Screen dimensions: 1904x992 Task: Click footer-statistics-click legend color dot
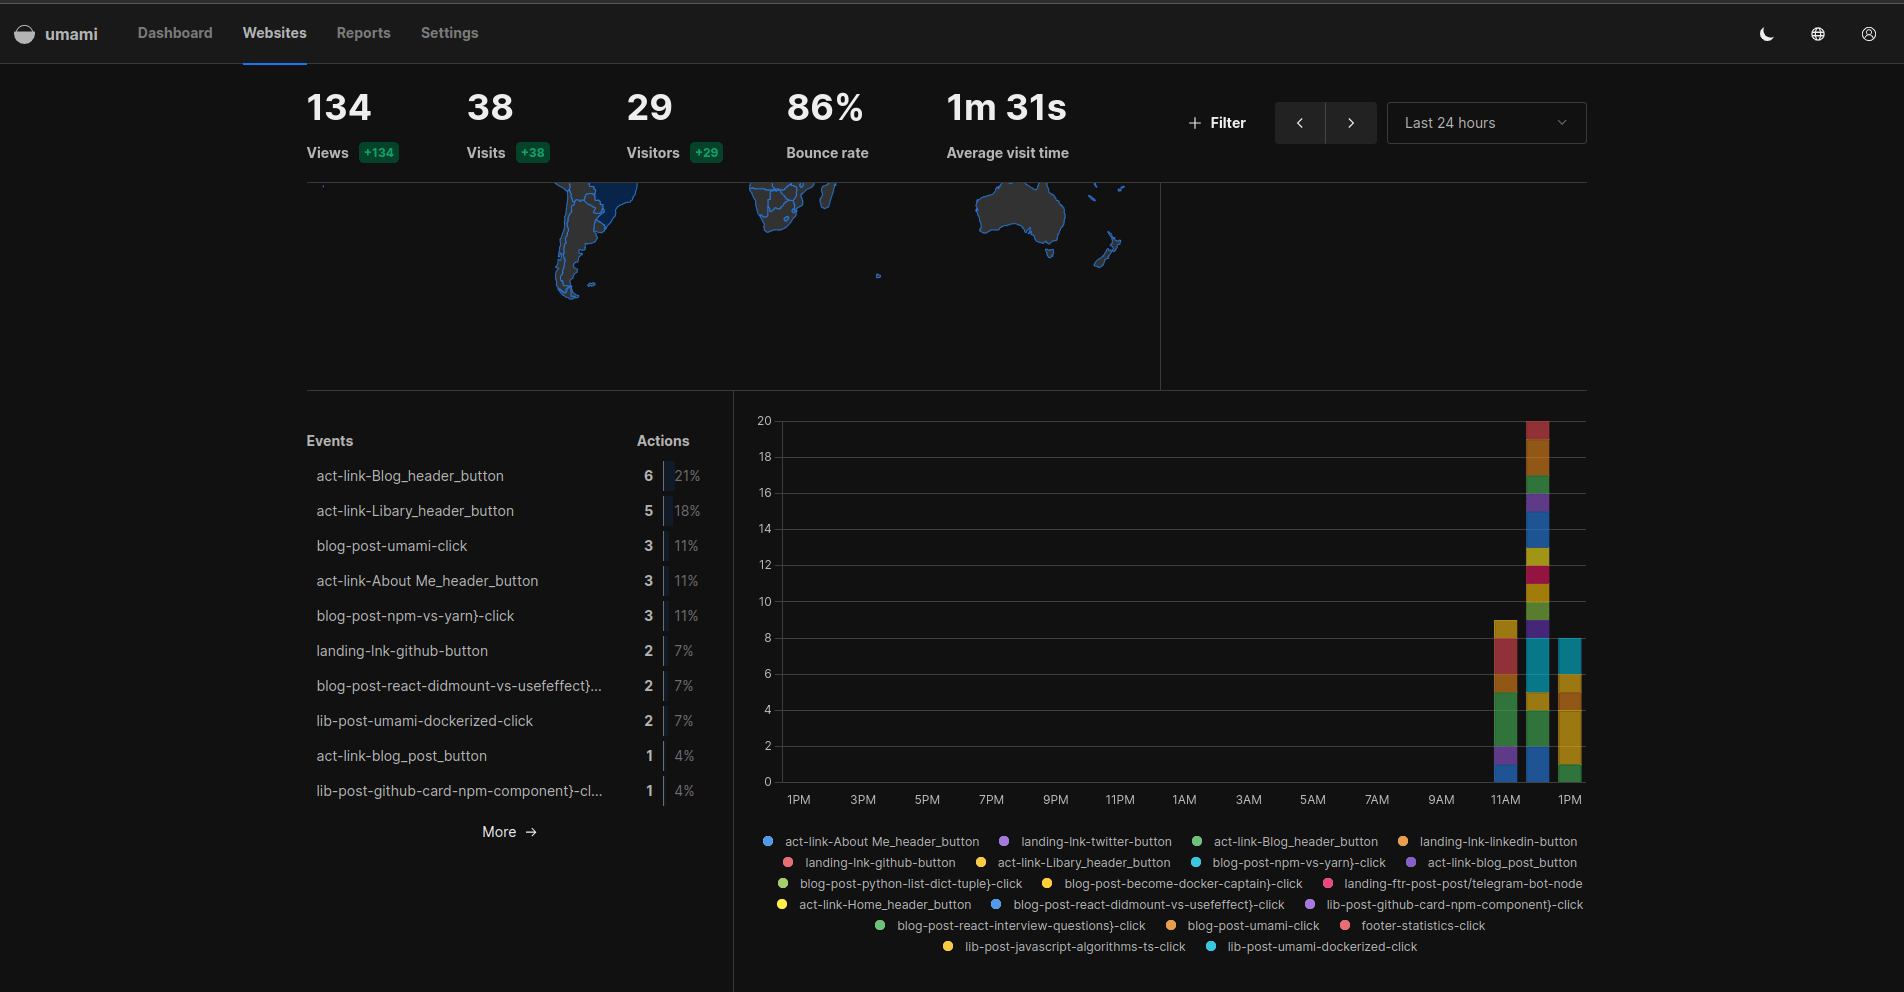pyautogui.click(x=1345, y=926)
